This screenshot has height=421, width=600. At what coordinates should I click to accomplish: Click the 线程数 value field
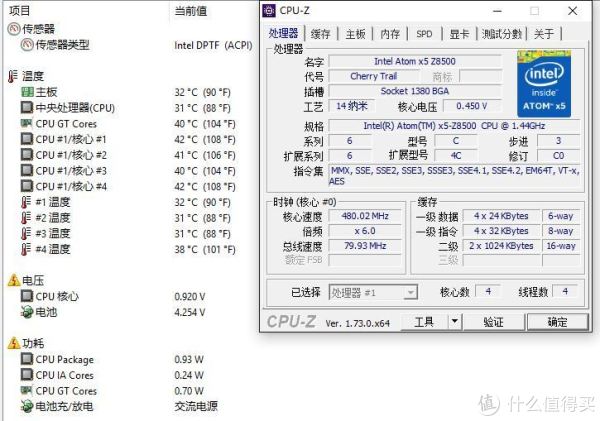click(565, 292)
